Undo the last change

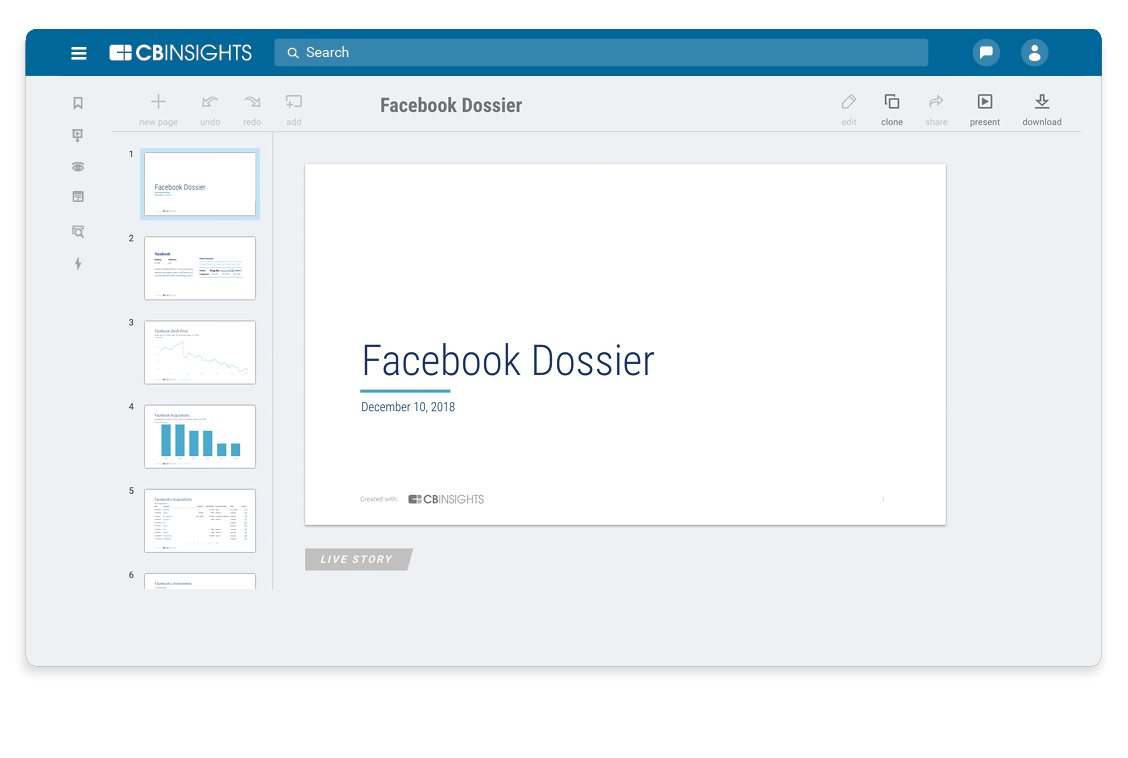[x=210, y=110]
